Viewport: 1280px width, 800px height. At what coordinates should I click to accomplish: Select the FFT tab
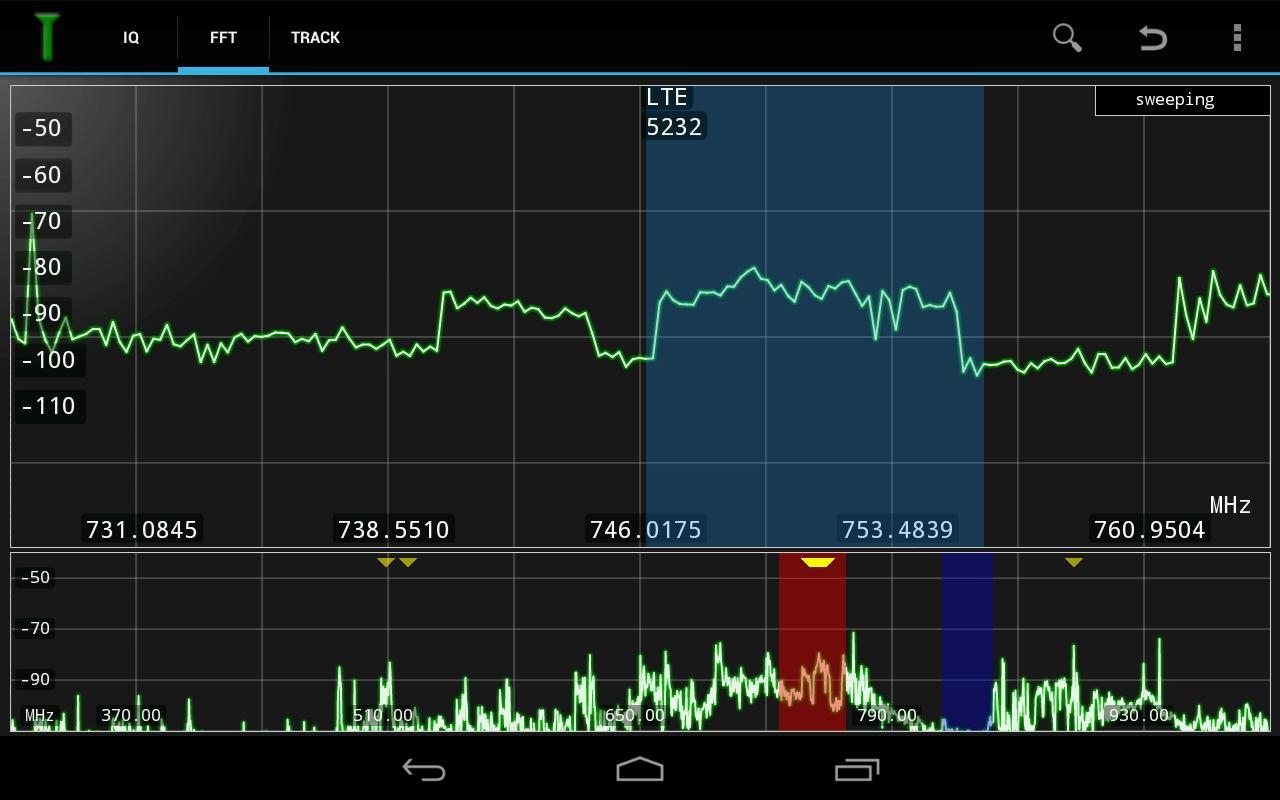223,38
